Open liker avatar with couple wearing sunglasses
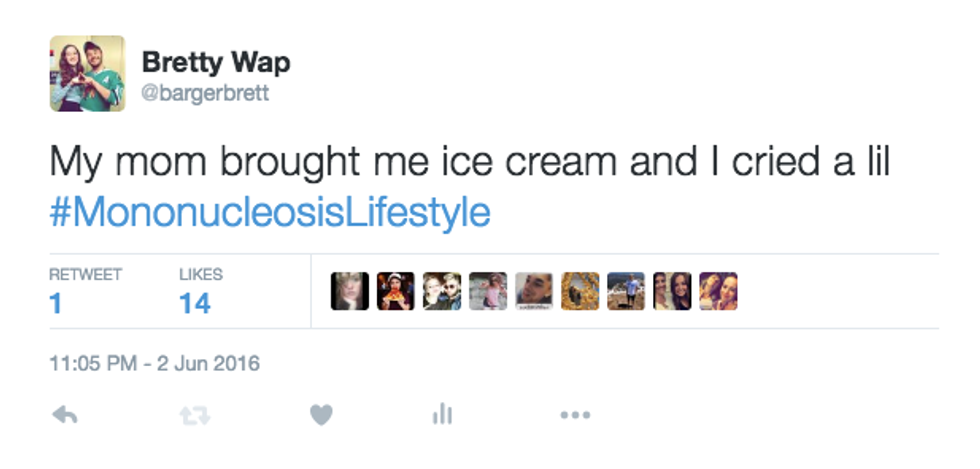Screen dimensions: 980x469 click(x=442, y=291)
